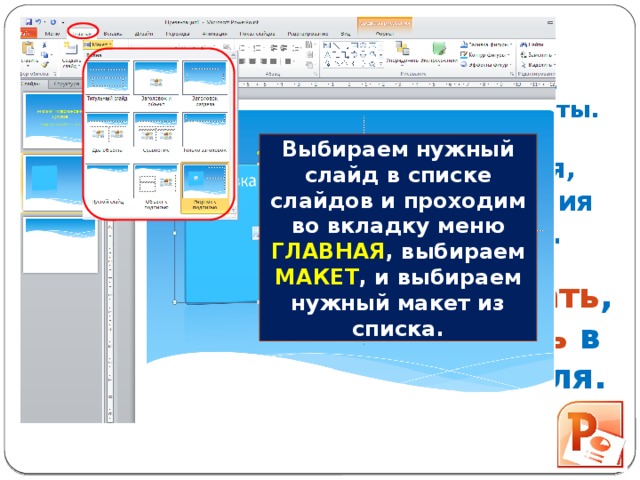Expand the Заливка фигуры dropdown arrow
Screen dimensions: 640x480
(511, 44)
